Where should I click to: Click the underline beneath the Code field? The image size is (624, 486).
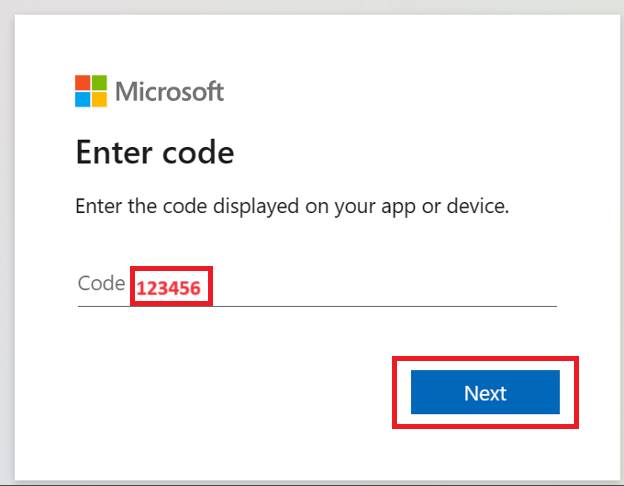click(317, 306)
